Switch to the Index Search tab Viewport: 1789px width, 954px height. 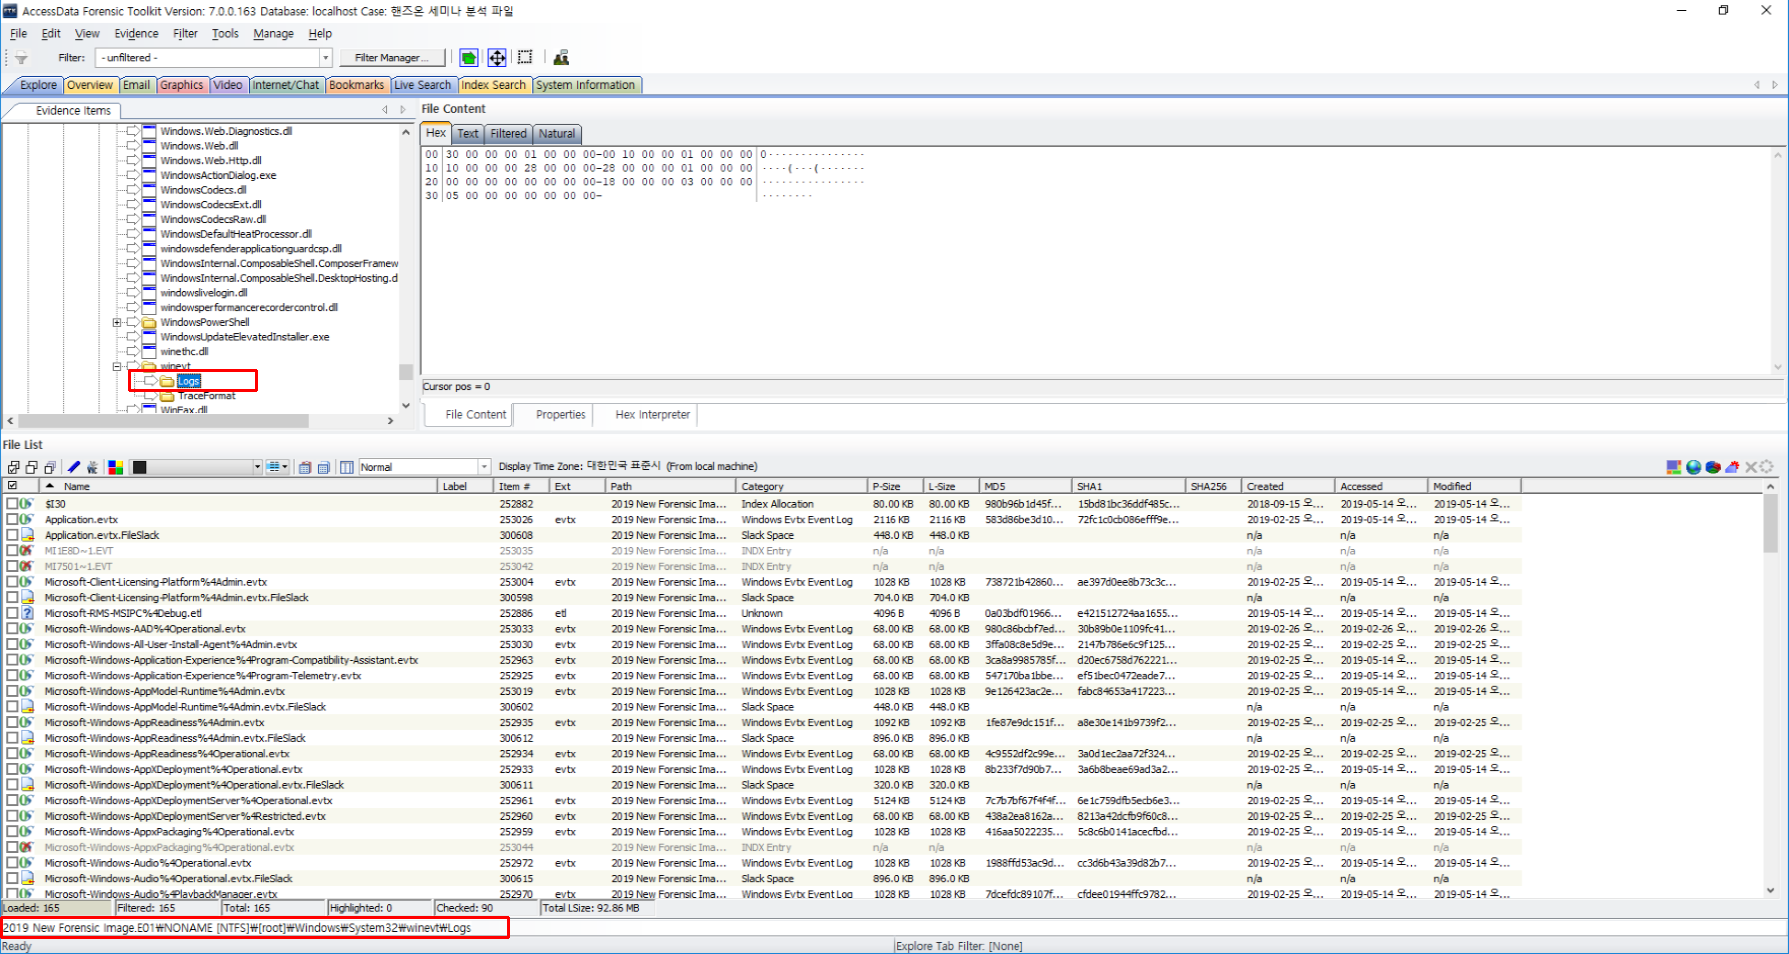coord(493,85)
